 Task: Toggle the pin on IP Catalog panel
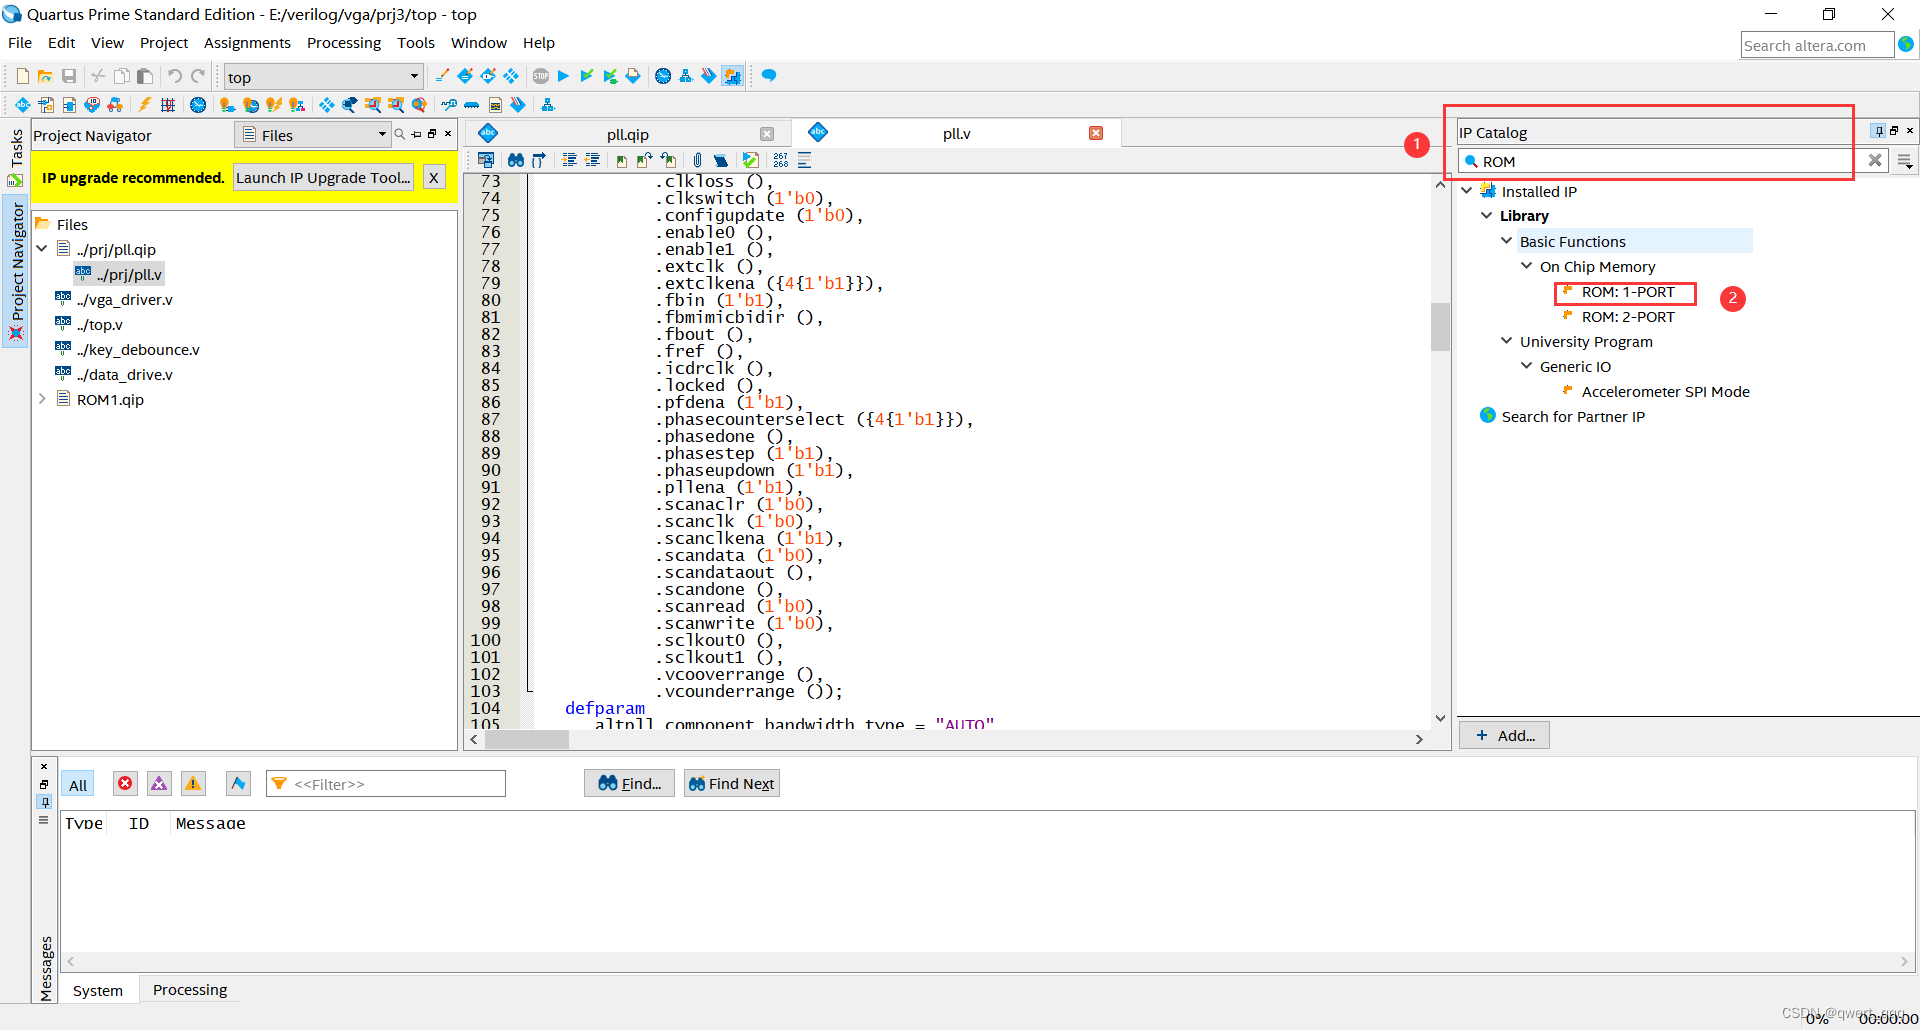coord(1878,131)
